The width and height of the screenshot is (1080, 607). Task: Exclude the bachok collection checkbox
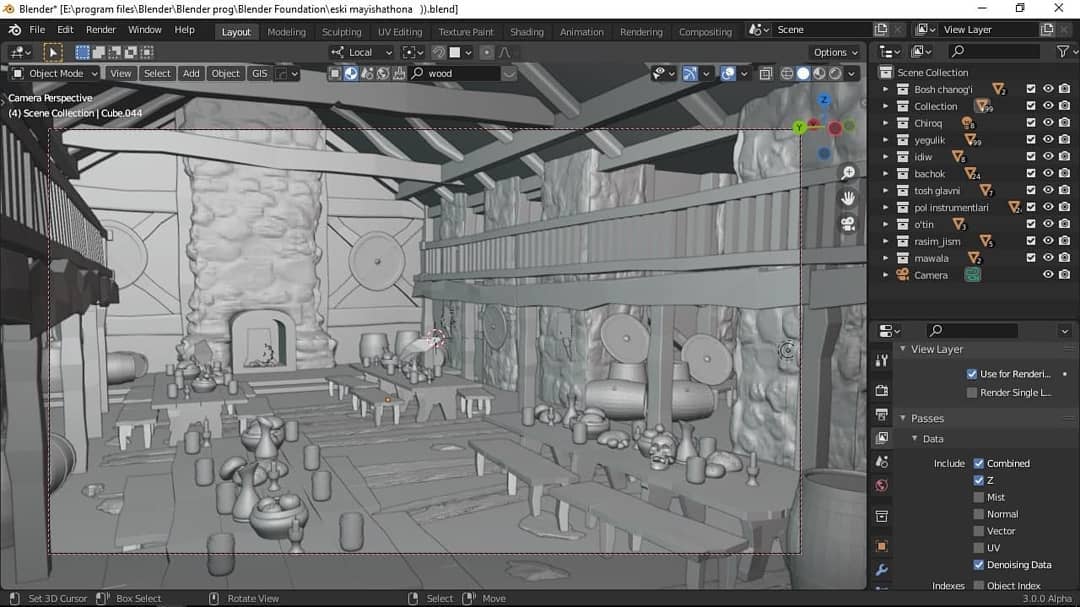[1031, 174]
